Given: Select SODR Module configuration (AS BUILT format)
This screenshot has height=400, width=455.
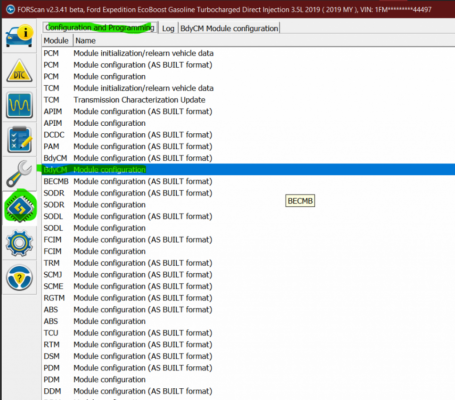Looking at the screenshot, I should pos(248,193).
